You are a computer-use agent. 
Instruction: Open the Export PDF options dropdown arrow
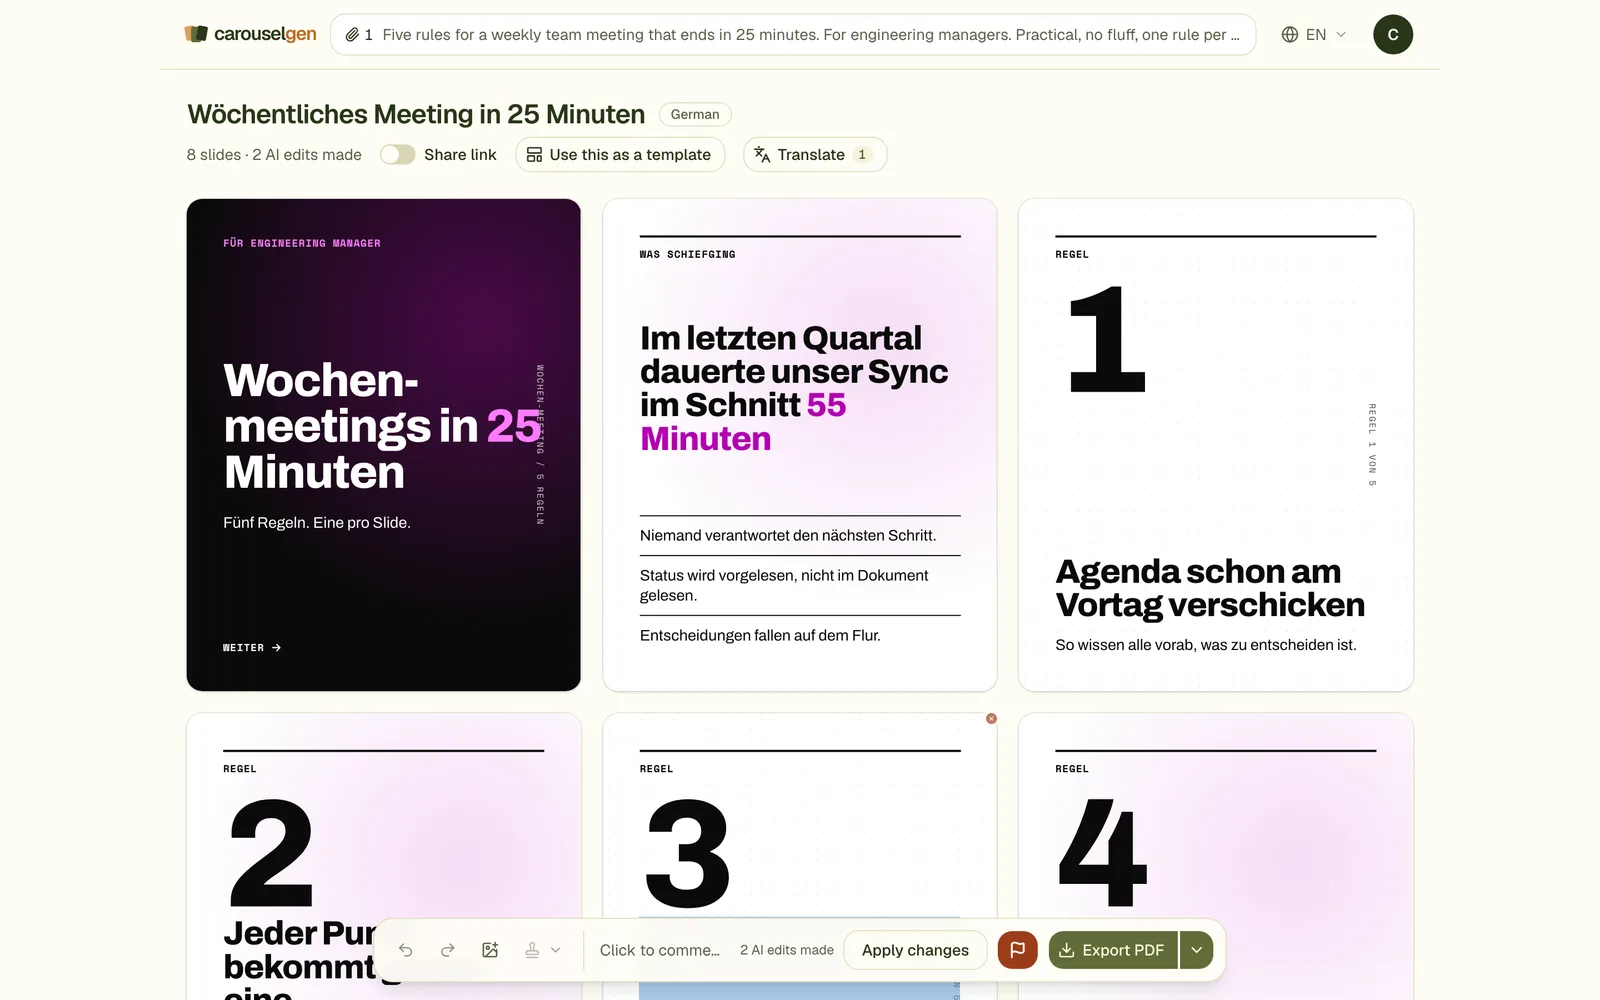pyautogui.click(x=1196, y=950)
